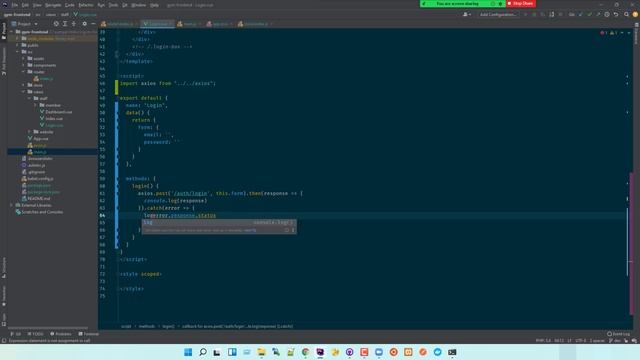Expand the components folder
The width and height of the screenshot is (640, 360).
tap(23, 65)
